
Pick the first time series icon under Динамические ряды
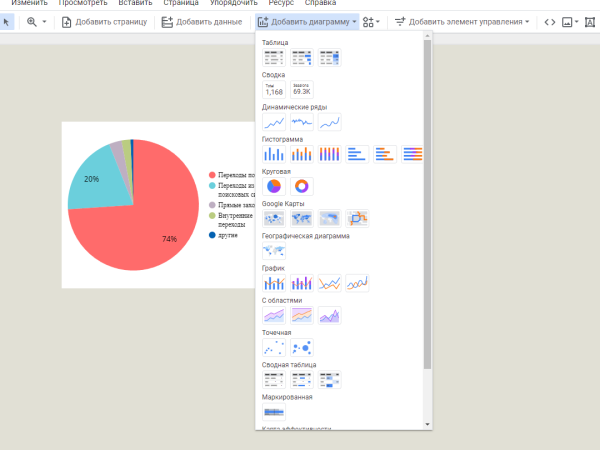pos(273,122)
